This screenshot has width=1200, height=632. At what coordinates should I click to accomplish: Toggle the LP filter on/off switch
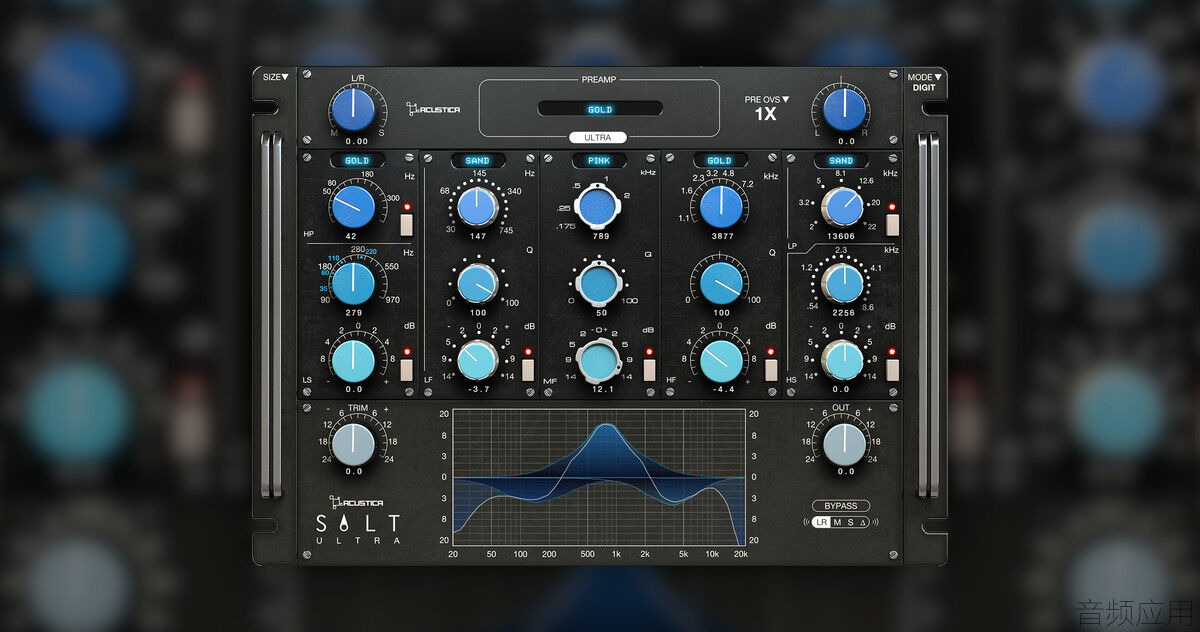tap(892, 223)
